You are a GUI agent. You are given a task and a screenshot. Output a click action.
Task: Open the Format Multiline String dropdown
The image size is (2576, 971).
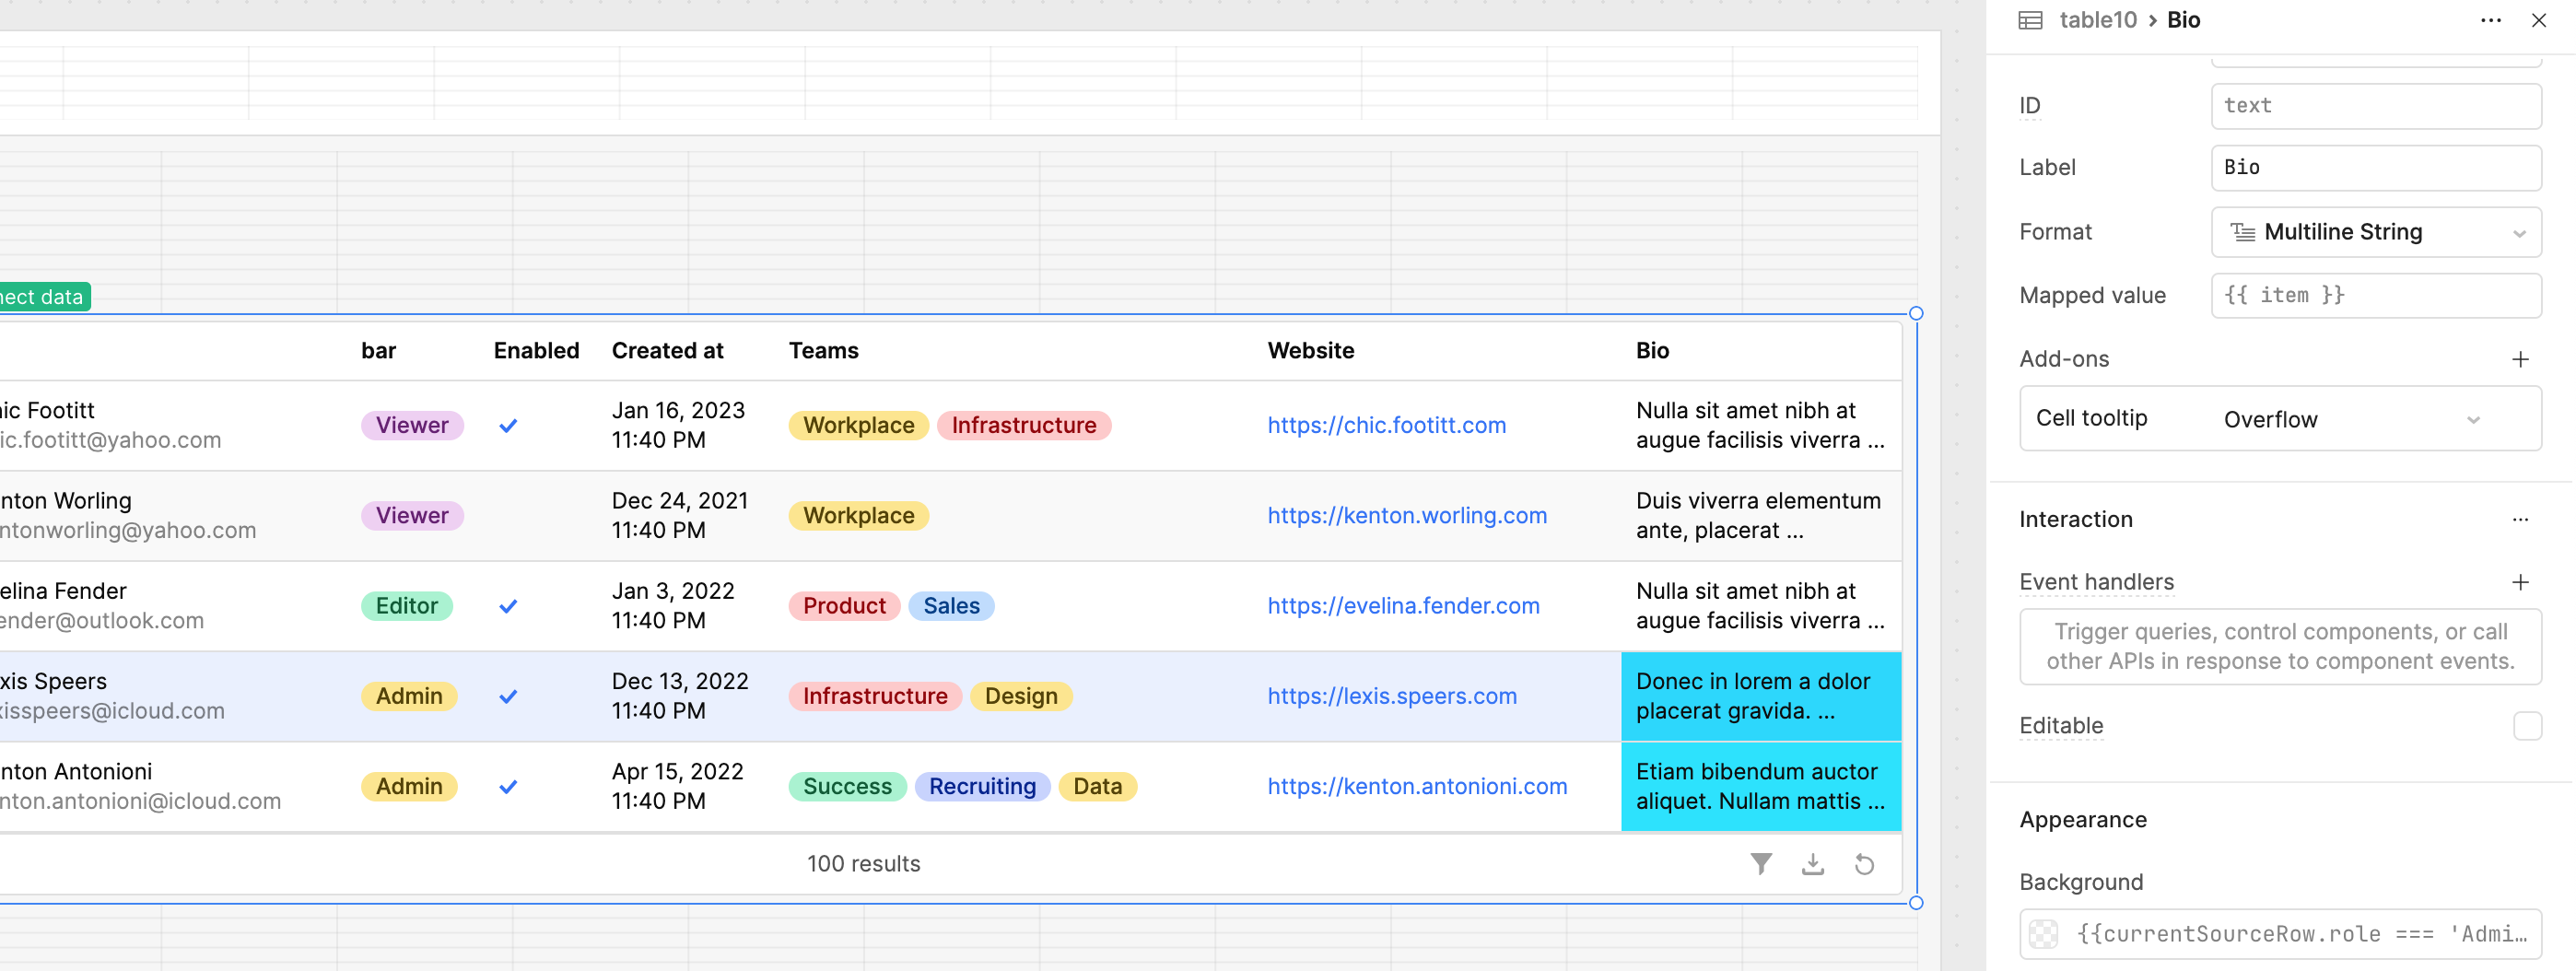[x=2375, y=232]
